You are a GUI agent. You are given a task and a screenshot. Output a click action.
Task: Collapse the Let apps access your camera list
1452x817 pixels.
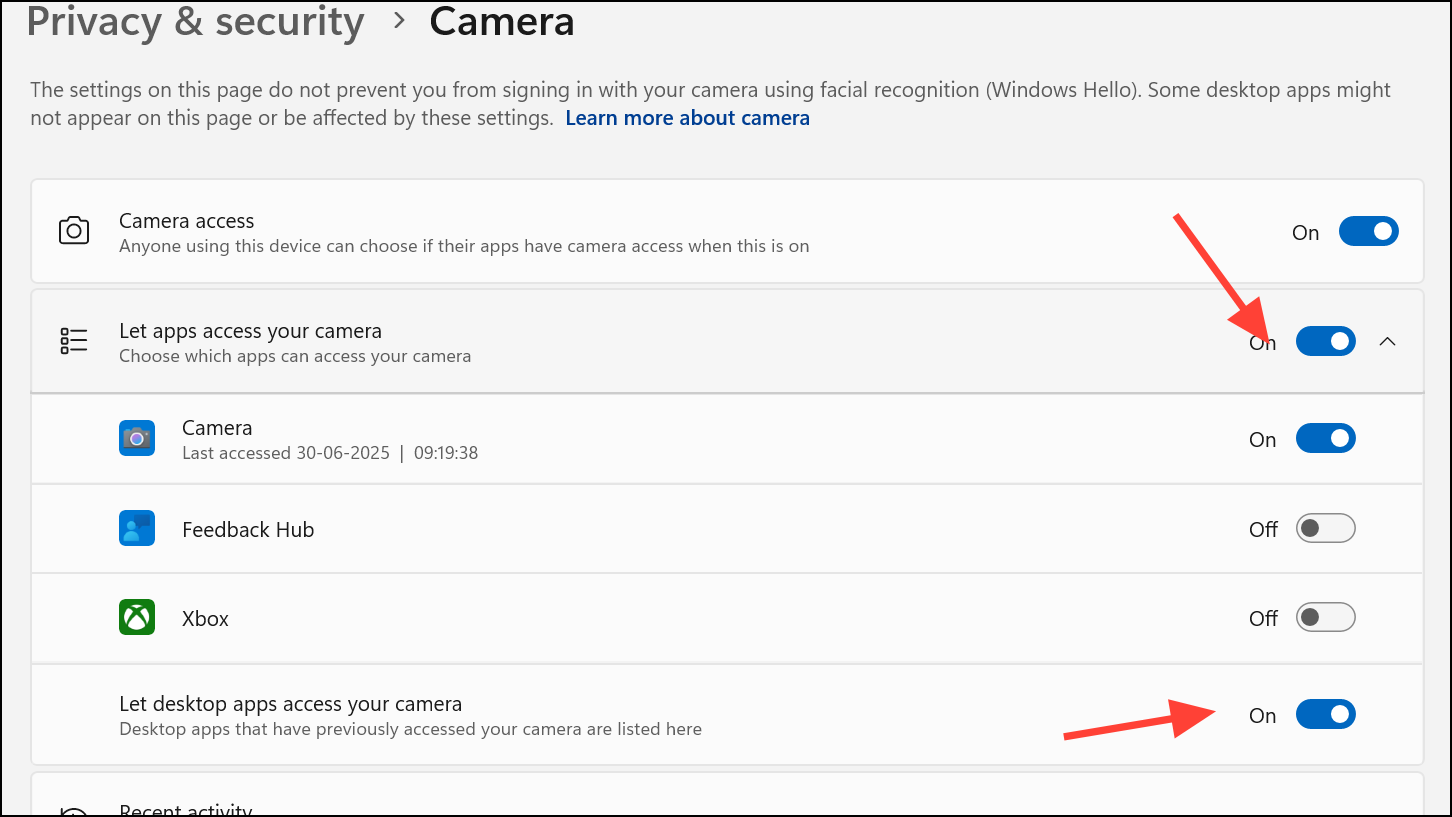pos(1388,341)
